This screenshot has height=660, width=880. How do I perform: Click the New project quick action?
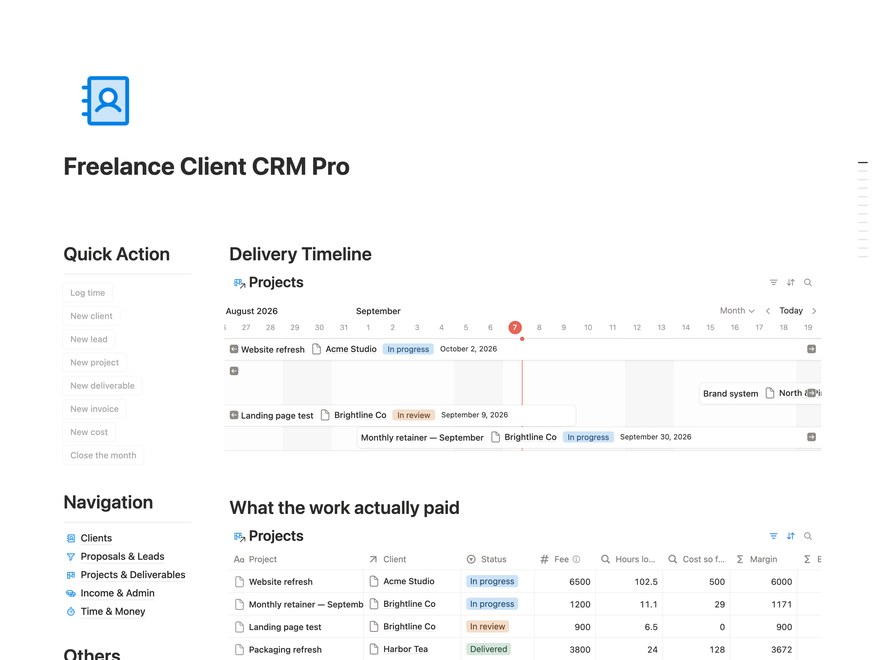(95, 363)
